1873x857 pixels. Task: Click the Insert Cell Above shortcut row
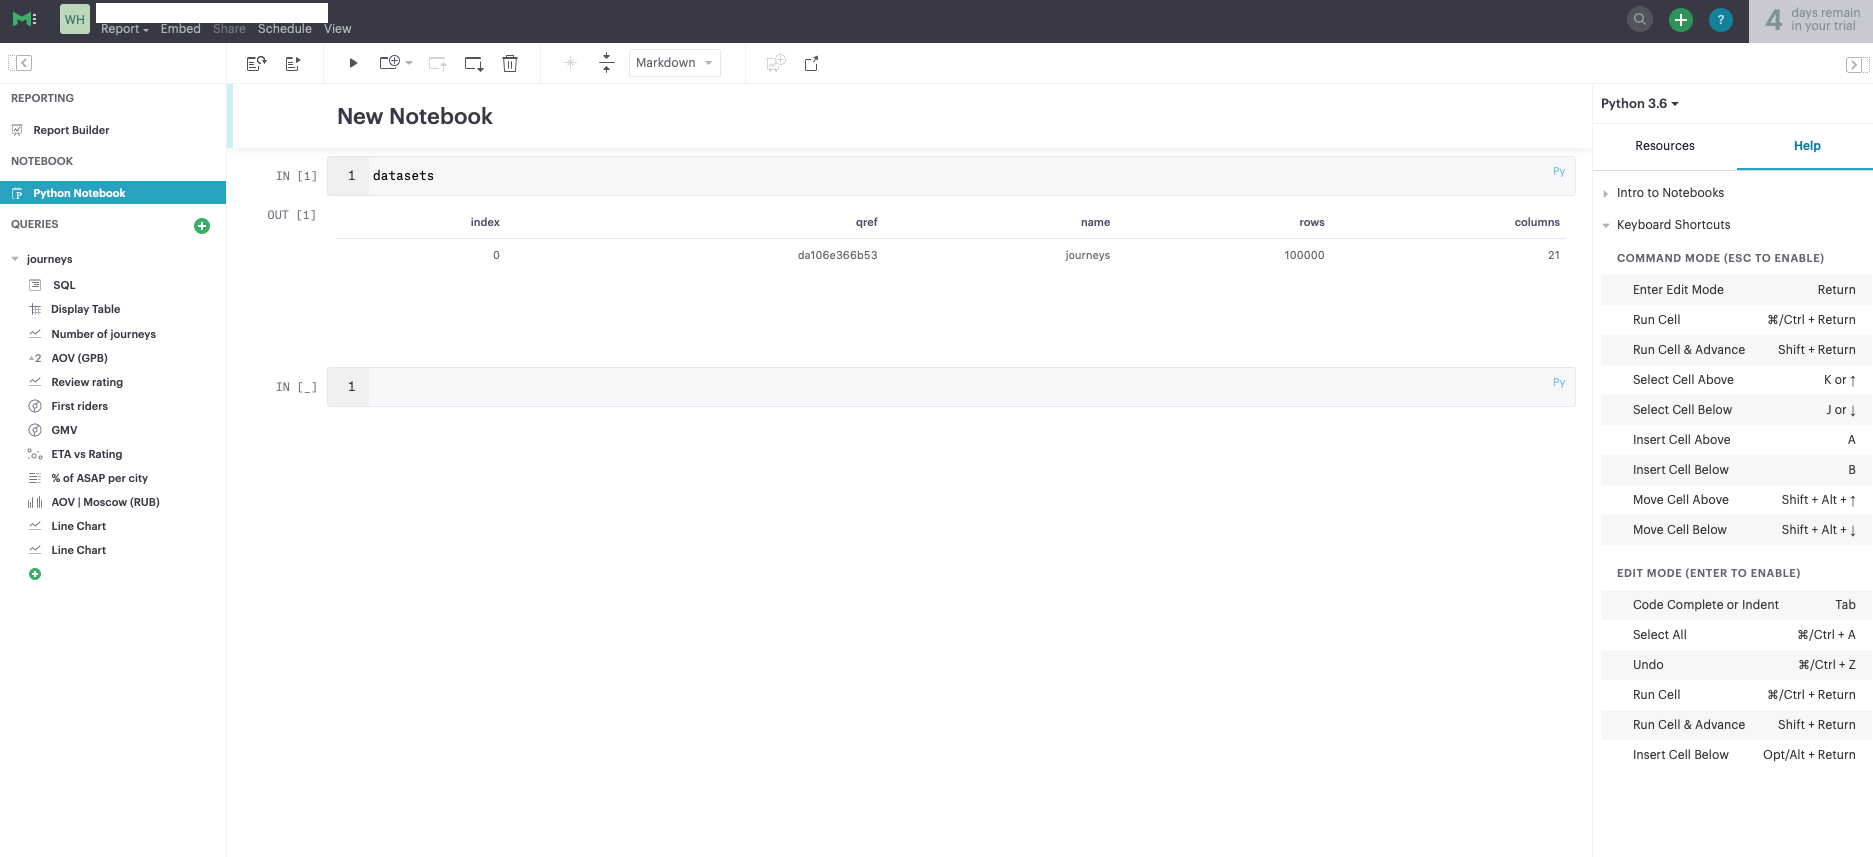pos(1737,440)
